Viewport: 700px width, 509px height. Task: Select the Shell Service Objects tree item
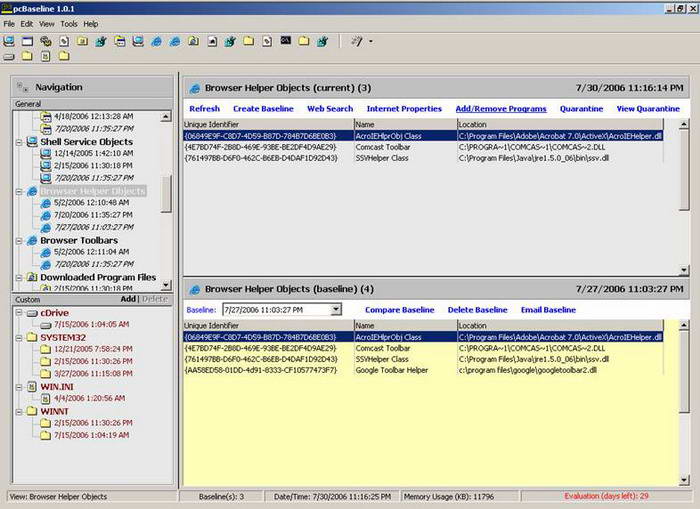click(86, 142)
